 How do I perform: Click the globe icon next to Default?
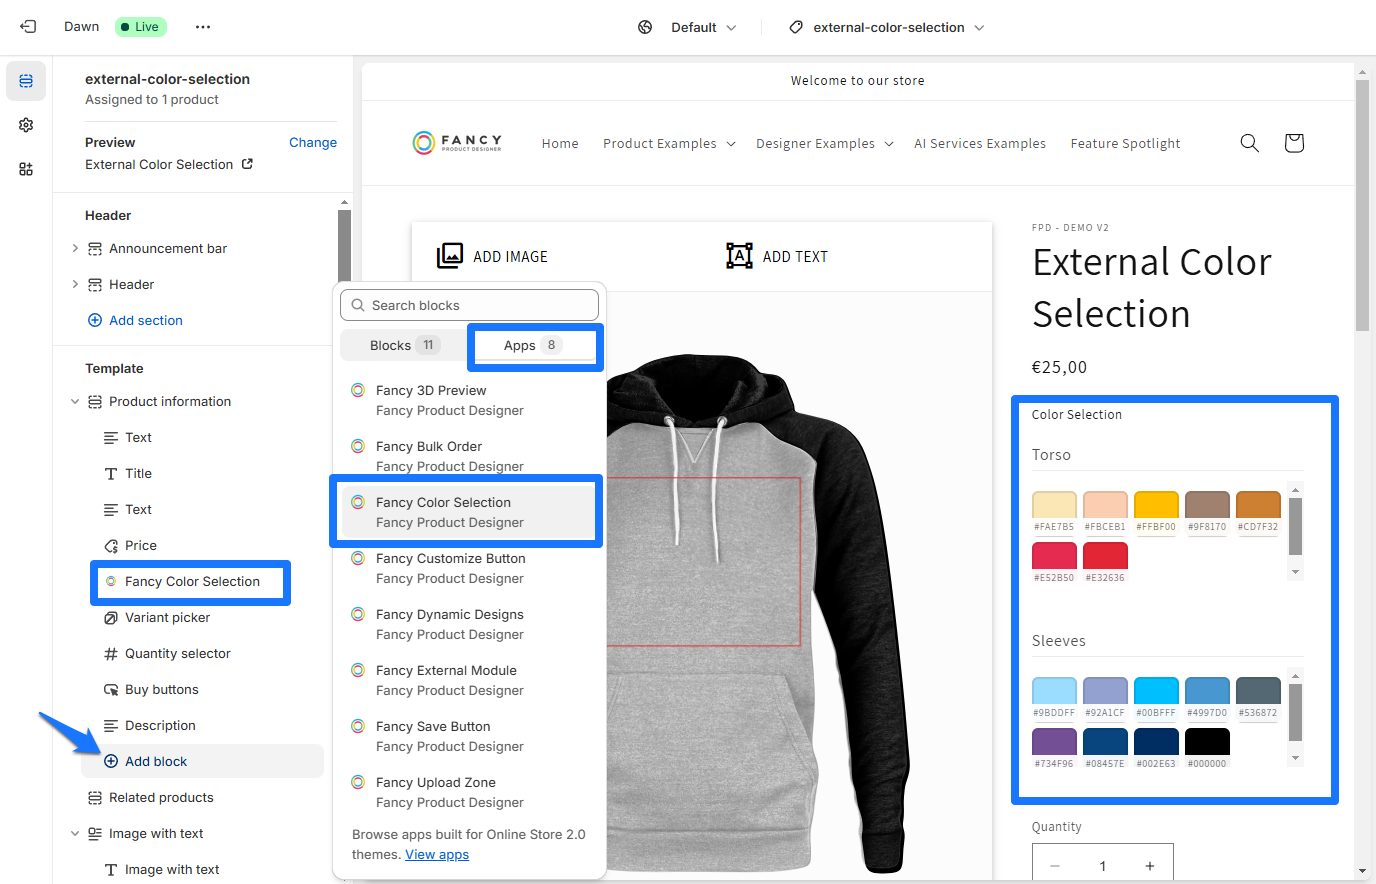[x=645, y=27]
